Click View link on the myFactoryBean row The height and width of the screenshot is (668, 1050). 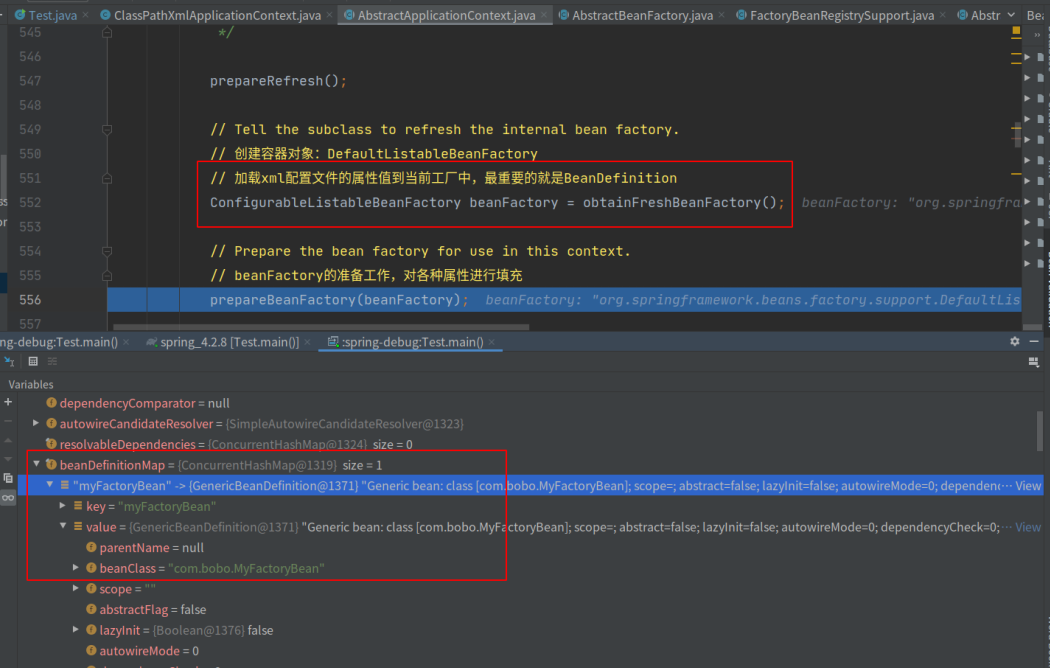coord(1028,486)
